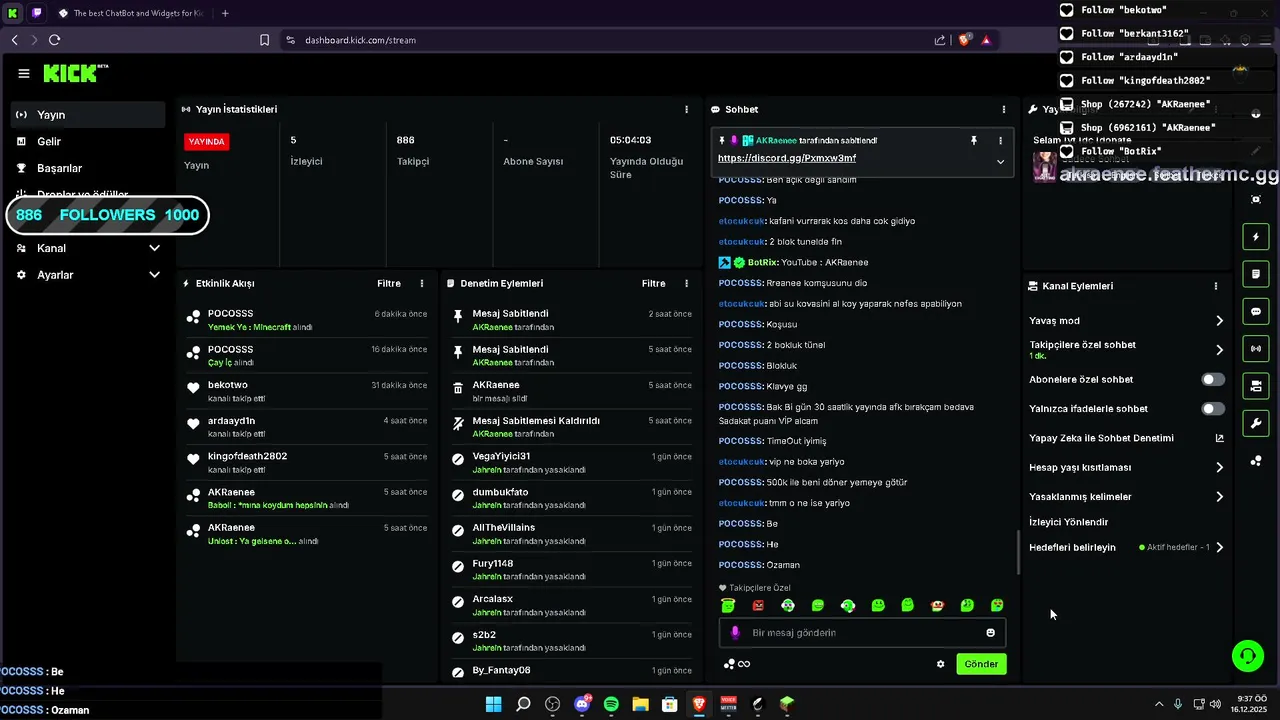This screenshot has width=1280, height=720.
Task: Click the chat panel scrollbar
Action: (1018, 551)
